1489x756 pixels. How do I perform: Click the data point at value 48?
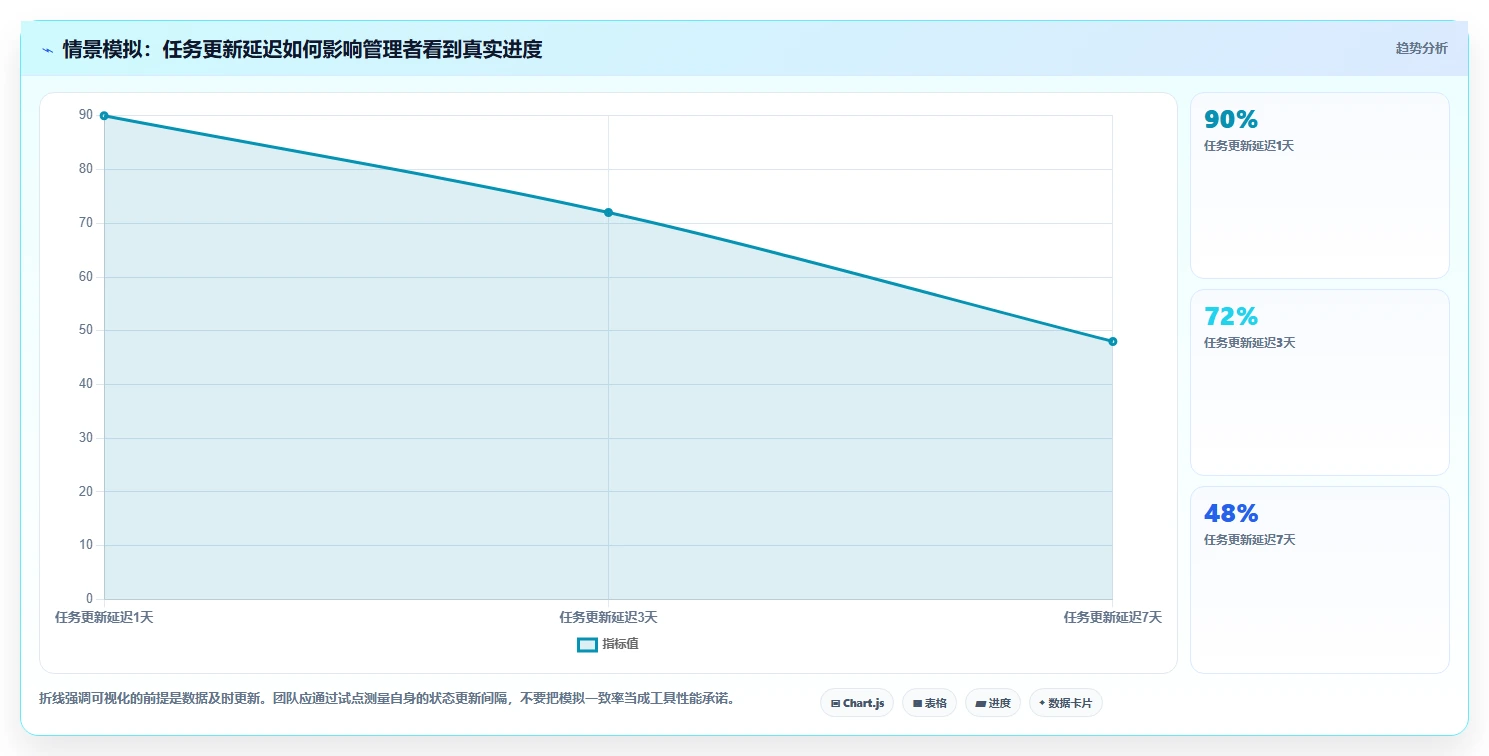(x=1112, y=341)
